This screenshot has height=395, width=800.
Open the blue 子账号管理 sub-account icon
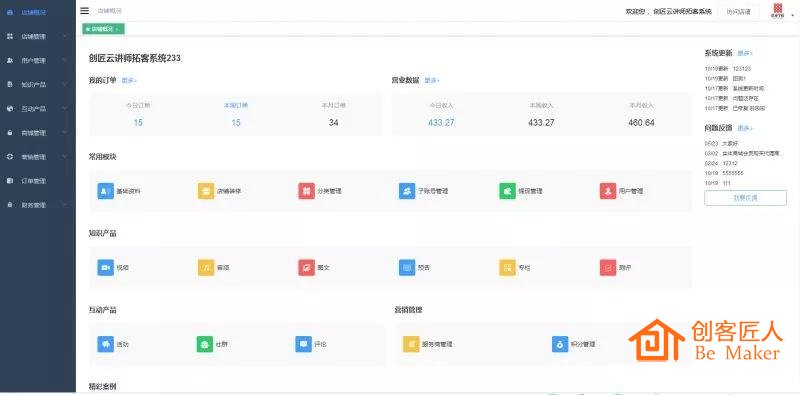point(407,191)
